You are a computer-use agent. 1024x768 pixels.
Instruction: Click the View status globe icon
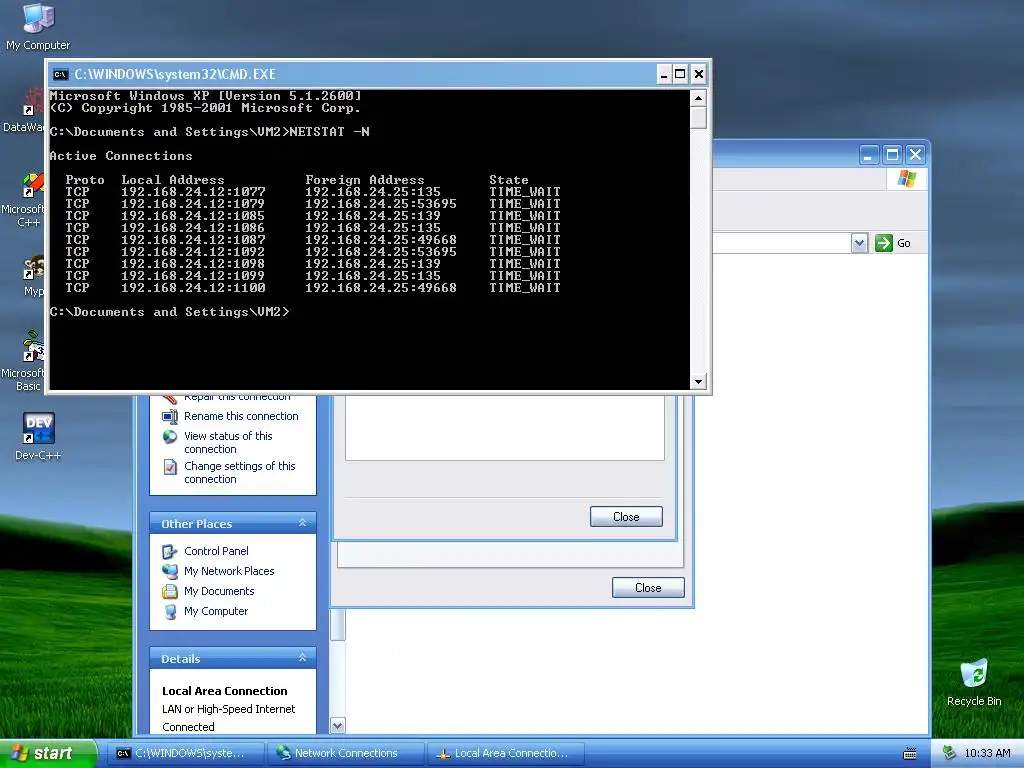(x=170, y=437)
